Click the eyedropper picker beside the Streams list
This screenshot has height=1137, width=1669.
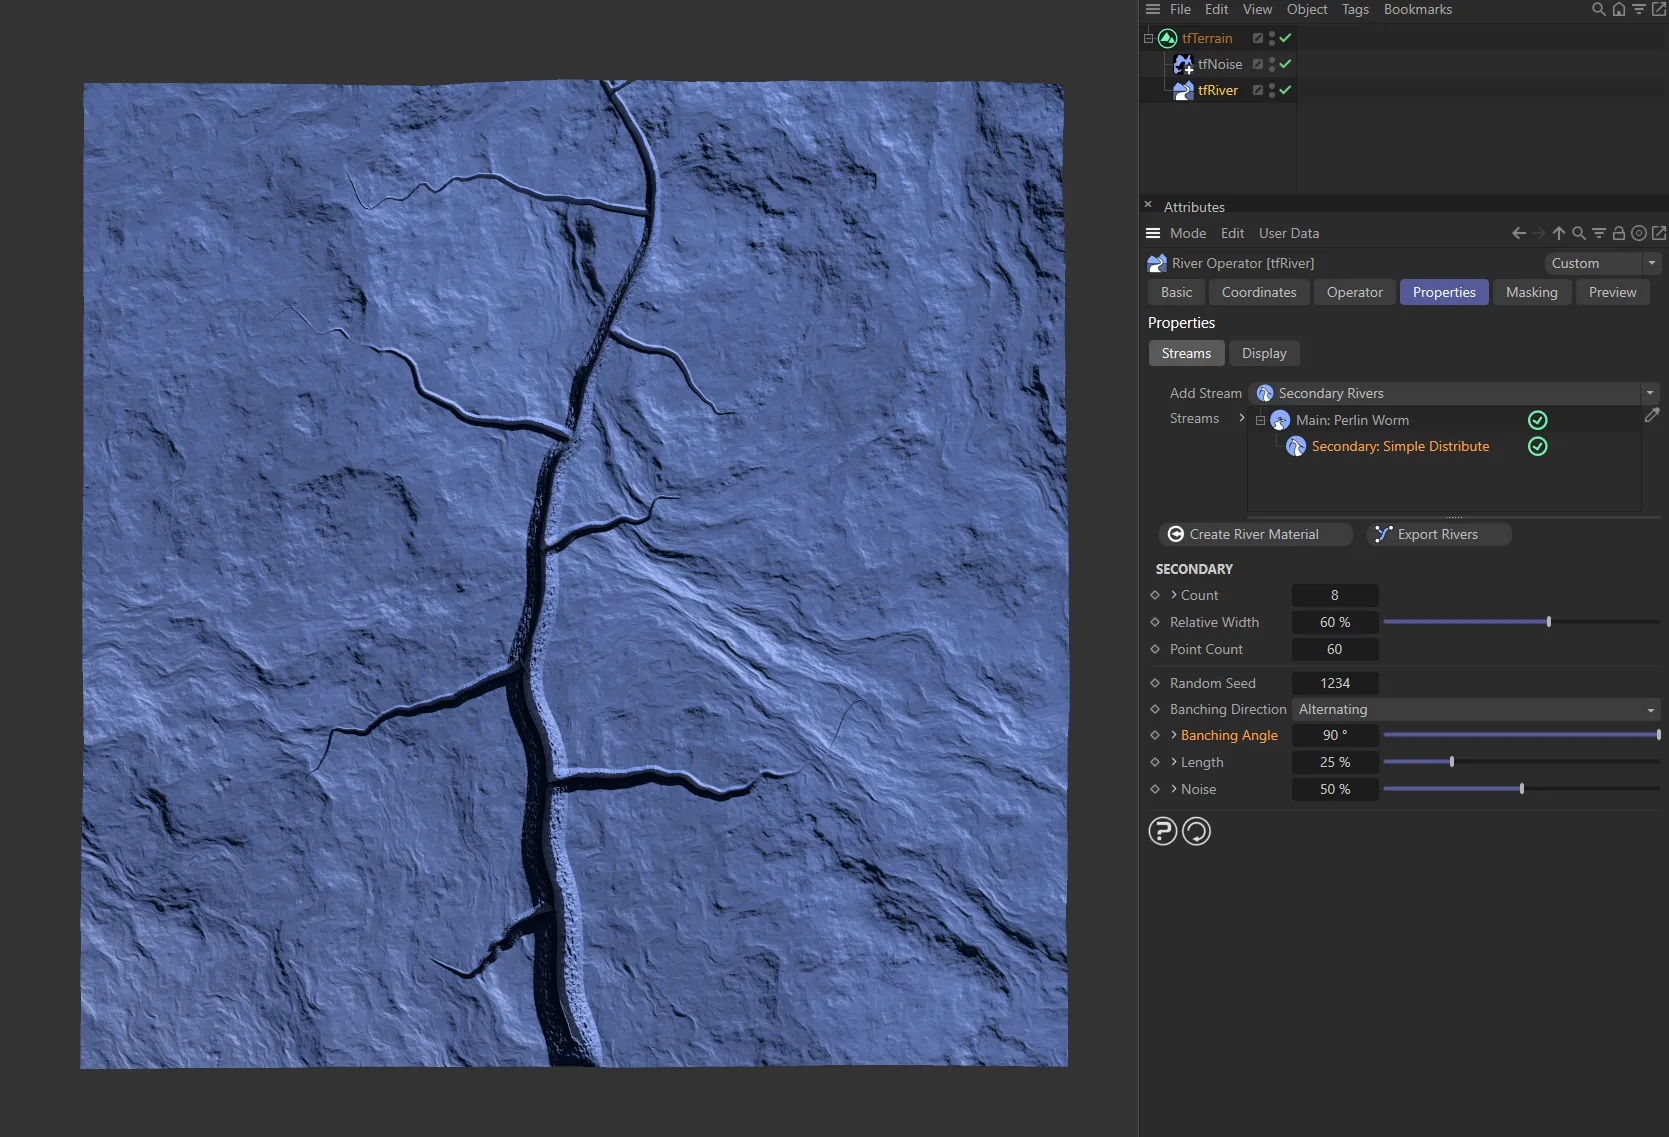tap(1652, 415)
